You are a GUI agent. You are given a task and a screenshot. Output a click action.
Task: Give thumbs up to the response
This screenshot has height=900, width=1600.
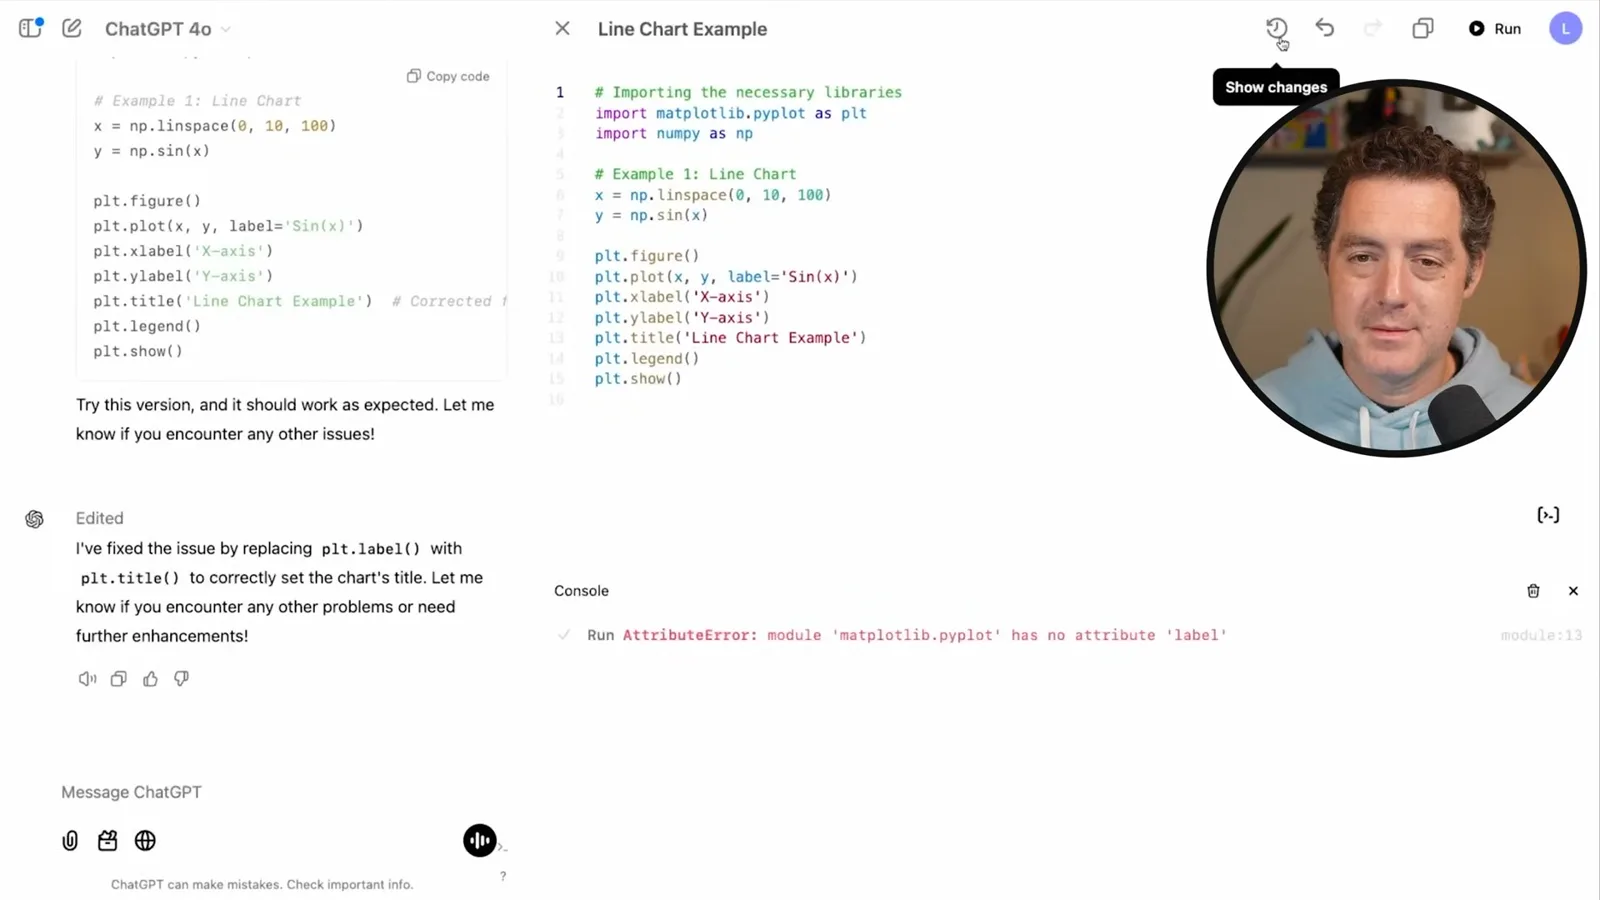coord(150,679)
